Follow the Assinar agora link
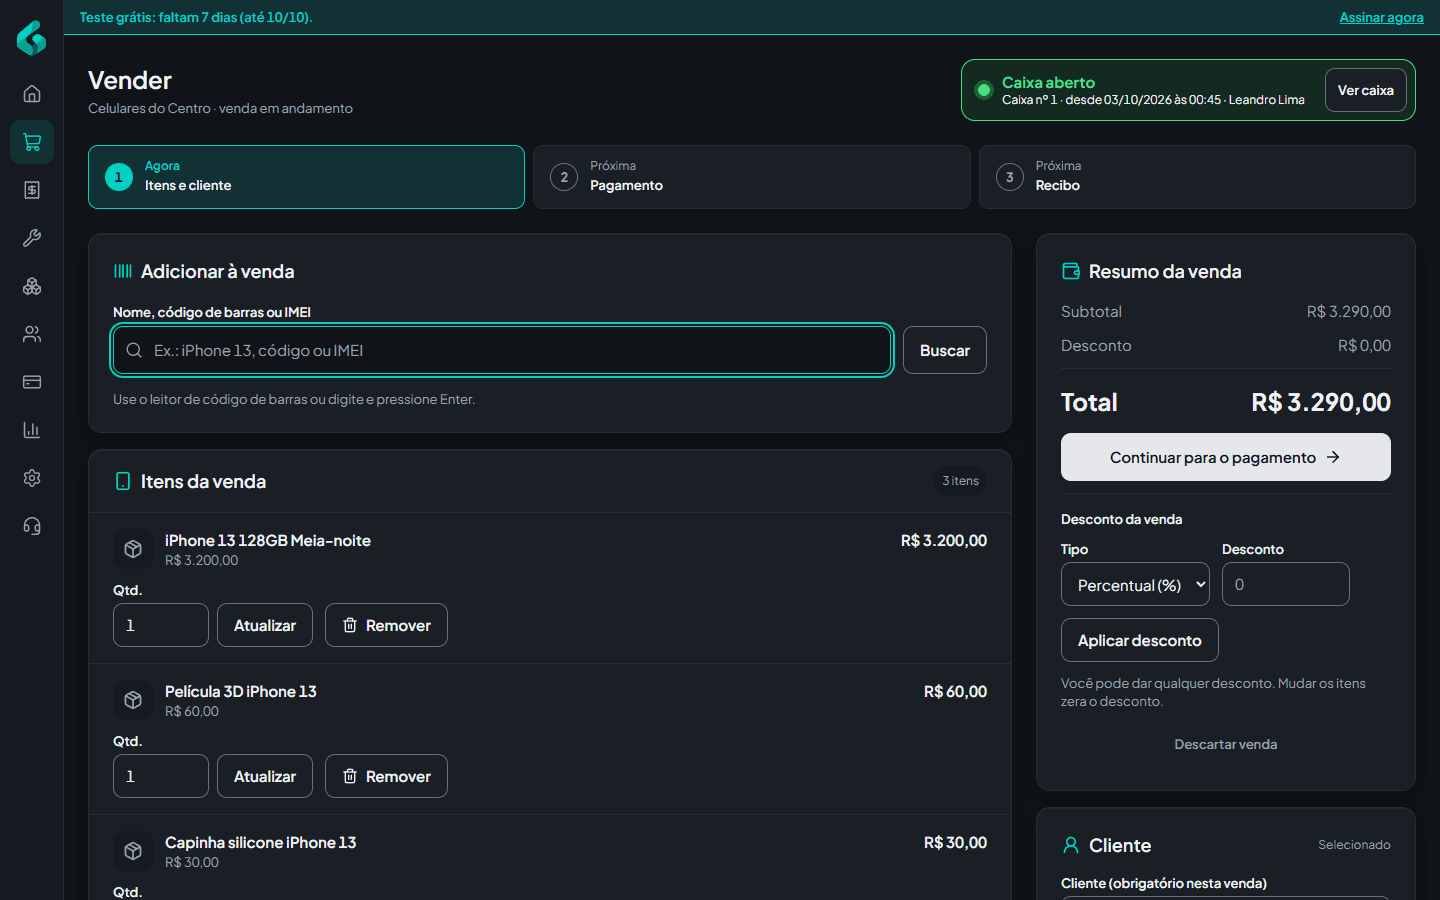This screenshot has width=1440, height=900. tap(1382, 17)
